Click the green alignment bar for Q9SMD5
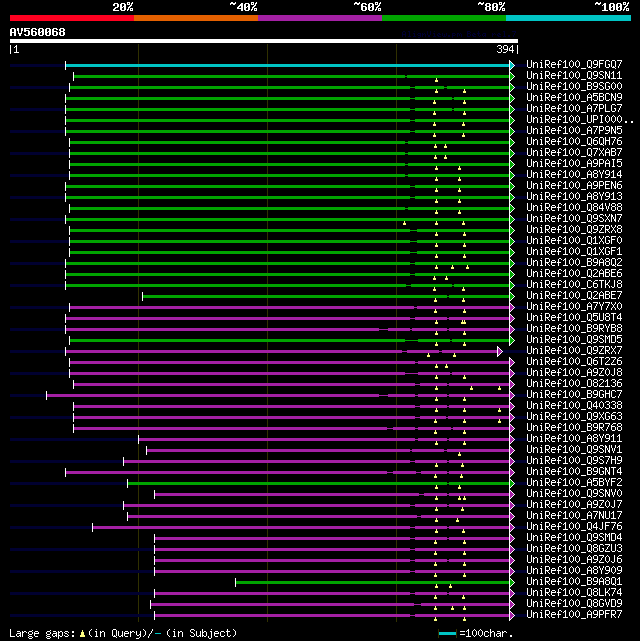640x641 pixels. coord(289,340)
